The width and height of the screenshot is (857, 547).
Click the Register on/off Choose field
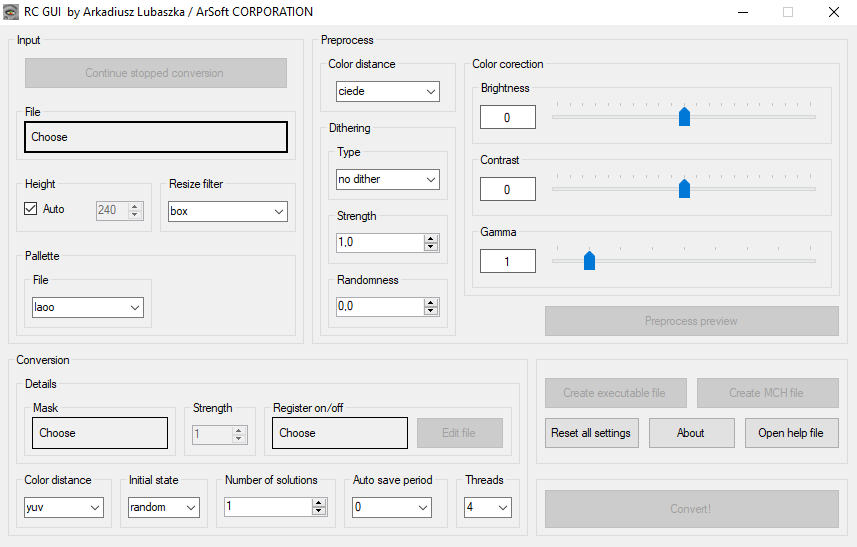[x=340, y=433]
